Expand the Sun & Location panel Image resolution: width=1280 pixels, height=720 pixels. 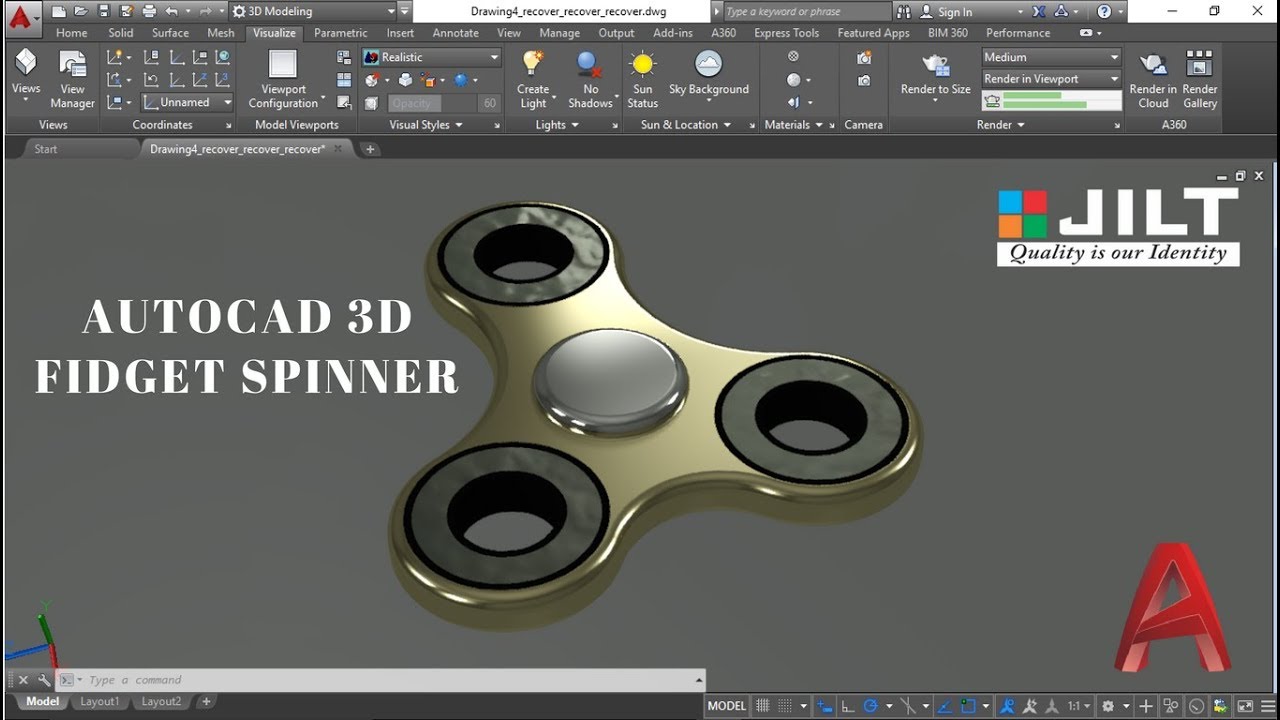tap(685, 125)
